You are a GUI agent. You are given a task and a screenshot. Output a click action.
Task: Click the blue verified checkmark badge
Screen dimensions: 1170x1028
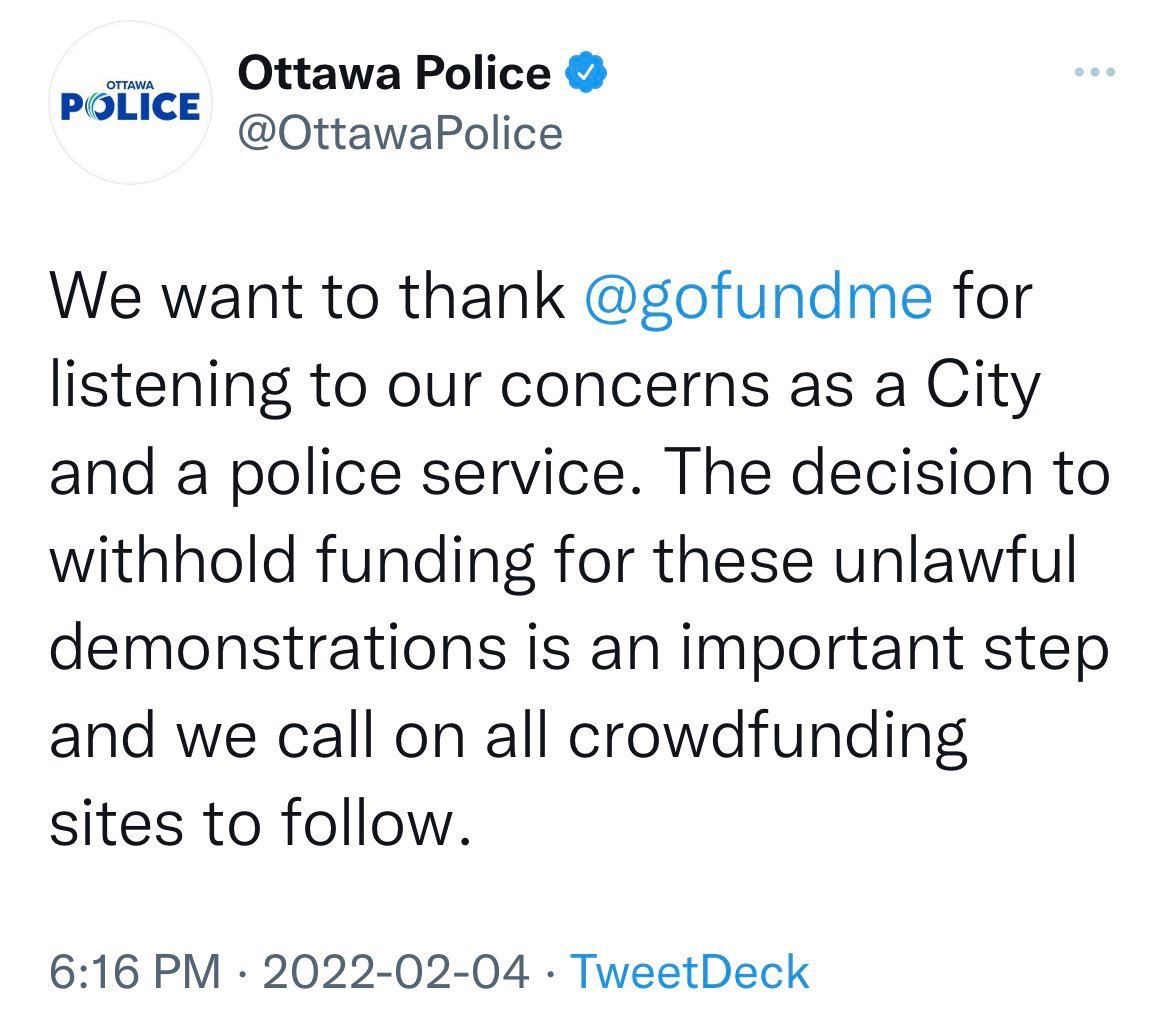586,72
